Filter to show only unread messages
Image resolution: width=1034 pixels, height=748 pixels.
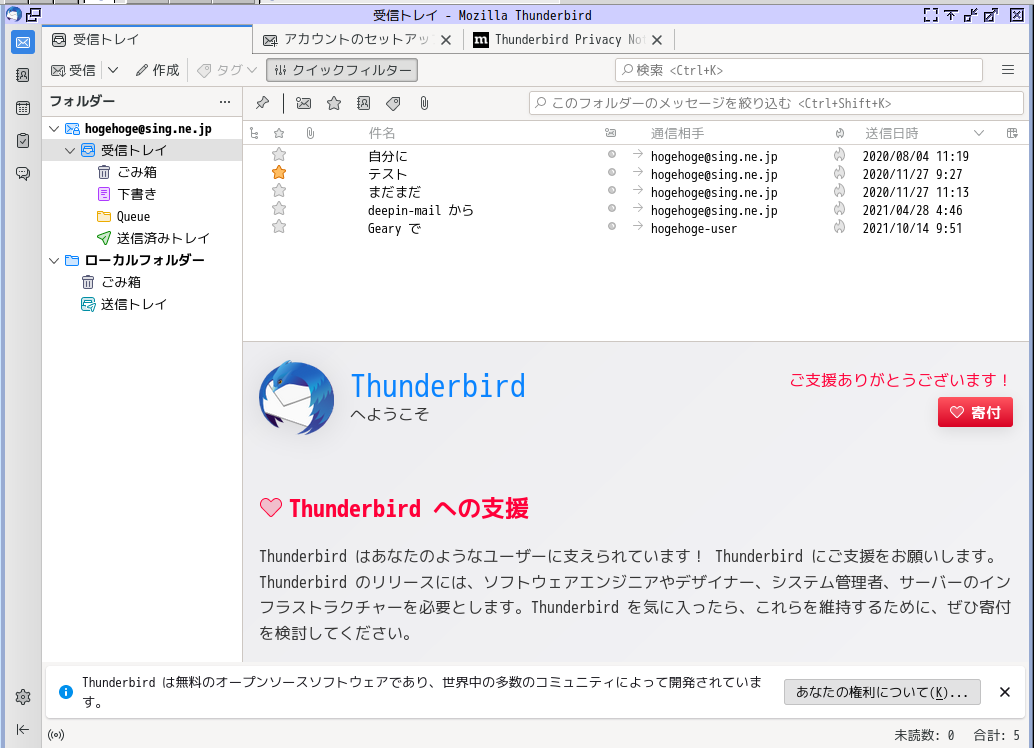pyautogui.click(x=303, y=103)
